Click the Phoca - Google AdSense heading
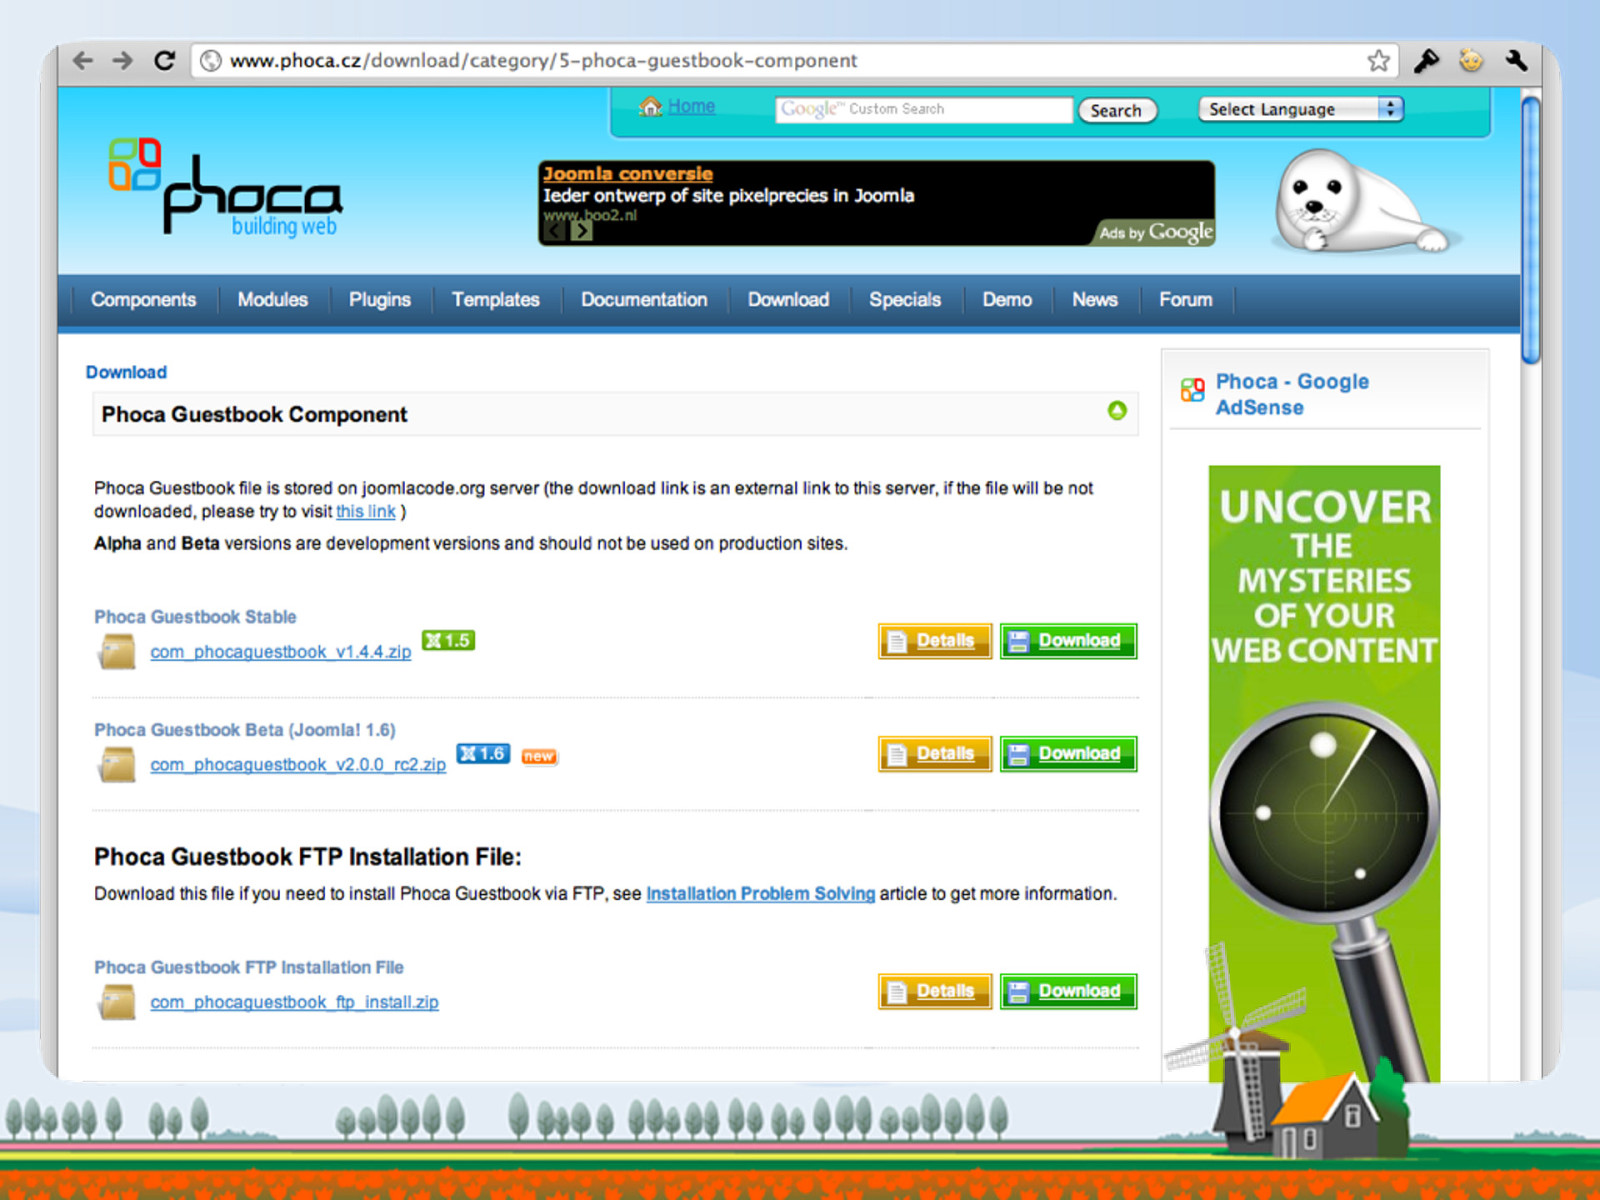The width and height of the screenshot is (1600, 1200). (1292, 394)
